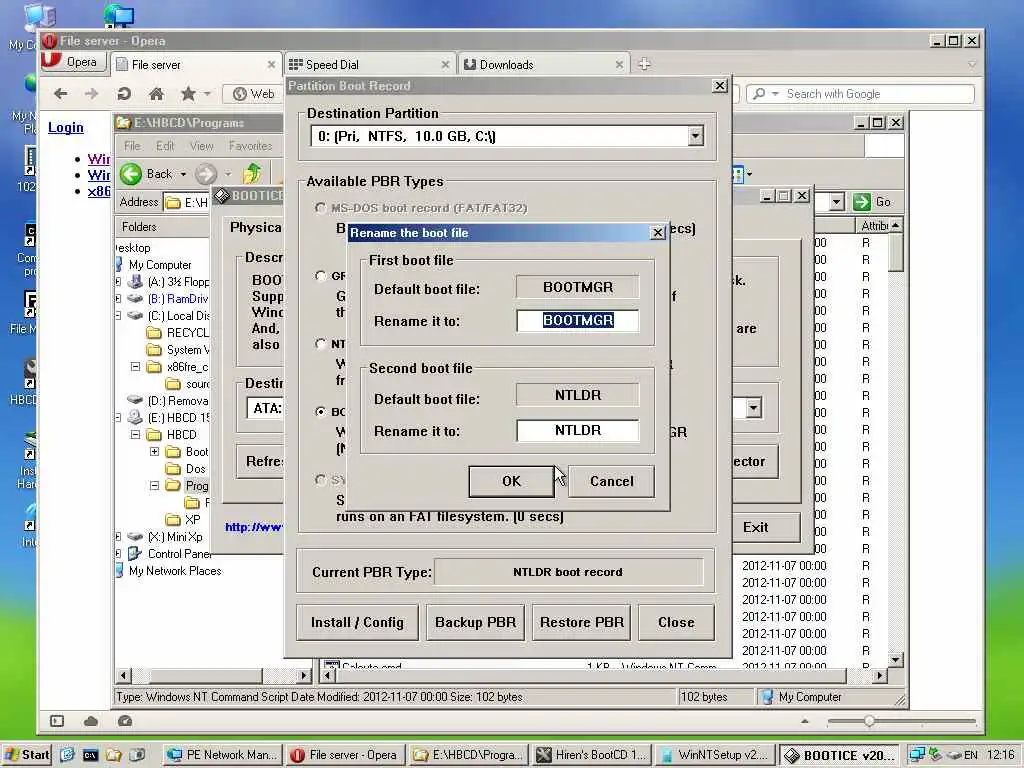The image size is (1024, 768).
Task: Open the Explorer File menu
Action: [x=132, y=146]
